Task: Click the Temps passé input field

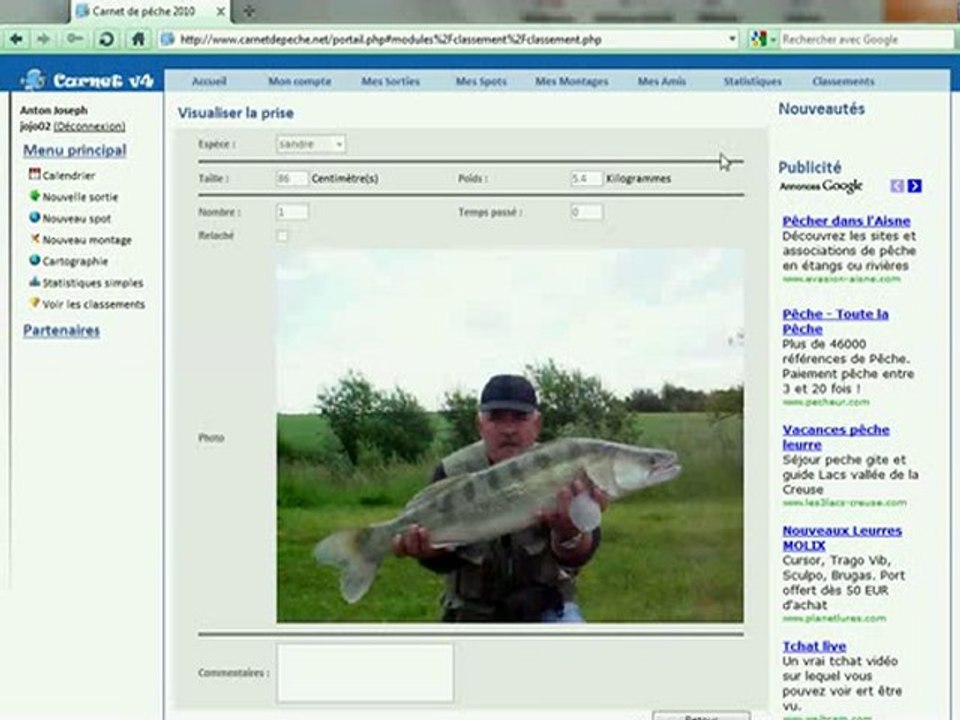Action: (x=587, y=212)
